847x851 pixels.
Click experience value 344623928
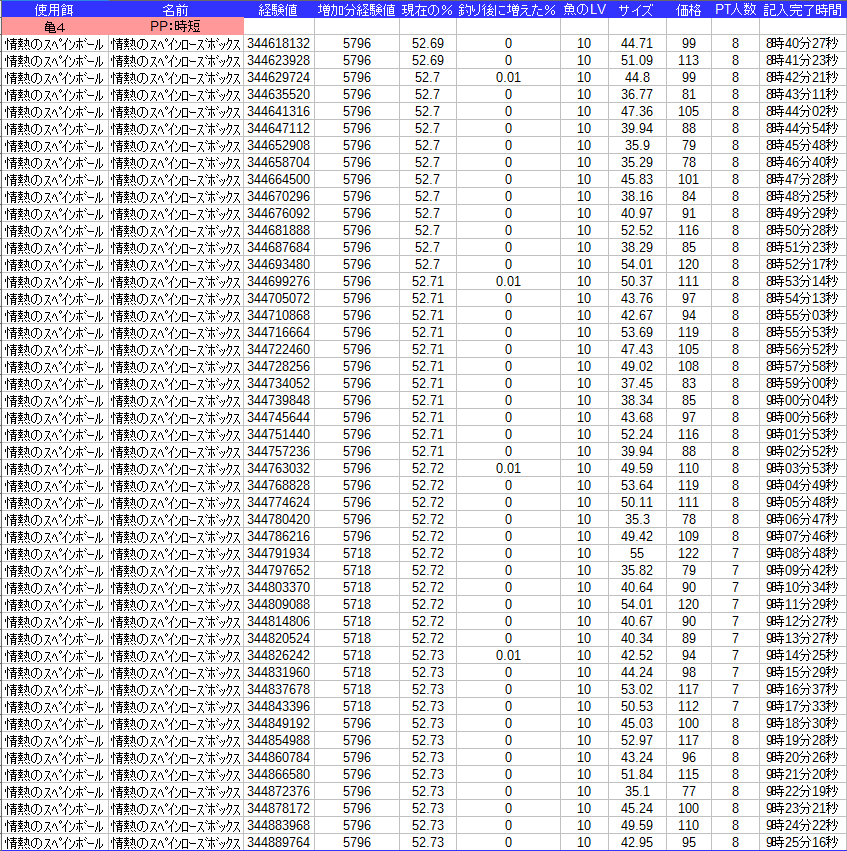coord(278,60)
